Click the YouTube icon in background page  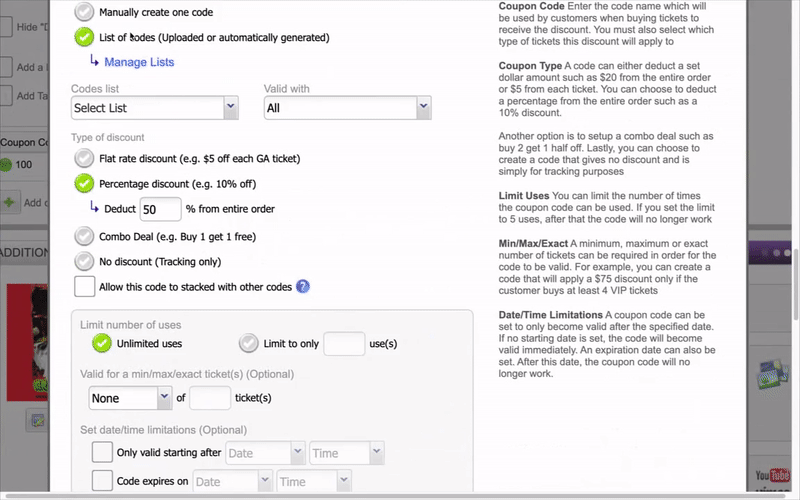772,476
